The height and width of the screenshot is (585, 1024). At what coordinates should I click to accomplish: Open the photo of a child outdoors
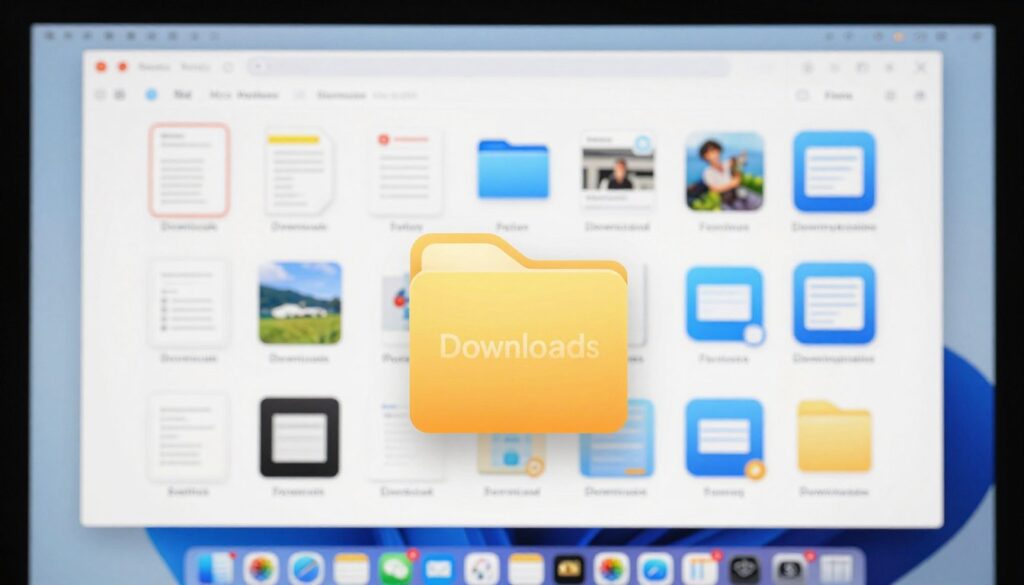tap(724, 171)
